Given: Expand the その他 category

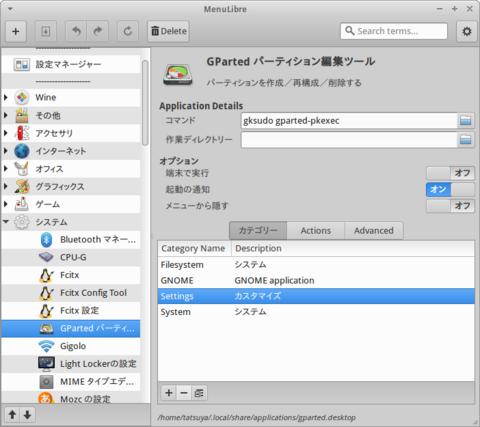Looking at the screenshot, I should [x=6, y=115].
